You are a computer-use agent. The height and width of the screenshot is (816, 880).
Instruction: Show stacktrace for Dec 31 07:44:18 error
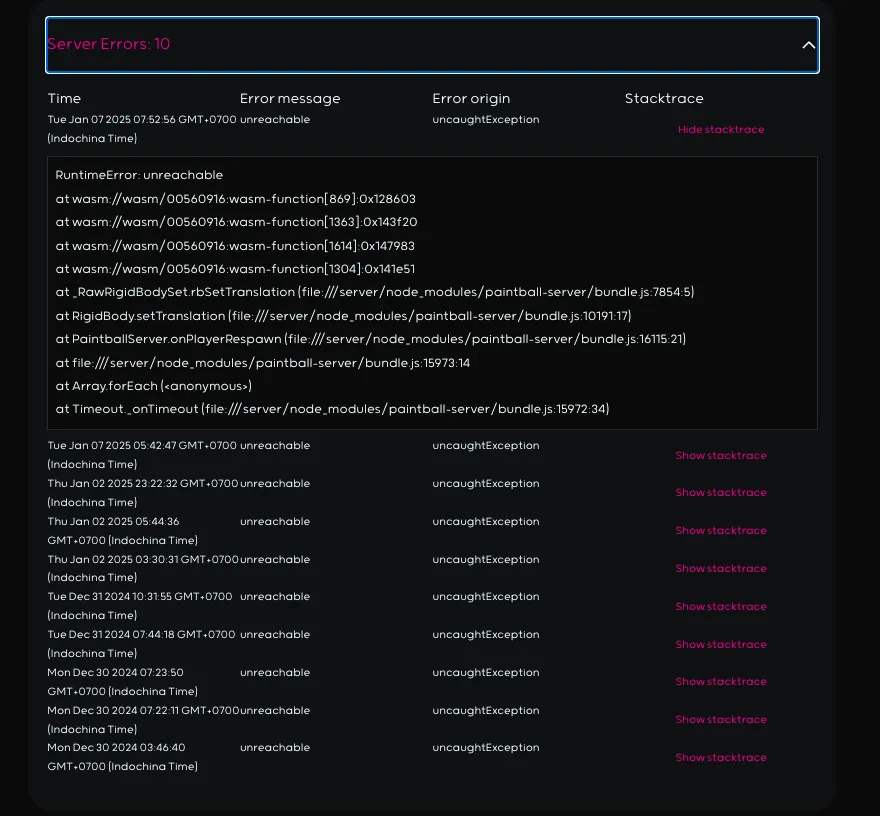[x=721, y=644]
